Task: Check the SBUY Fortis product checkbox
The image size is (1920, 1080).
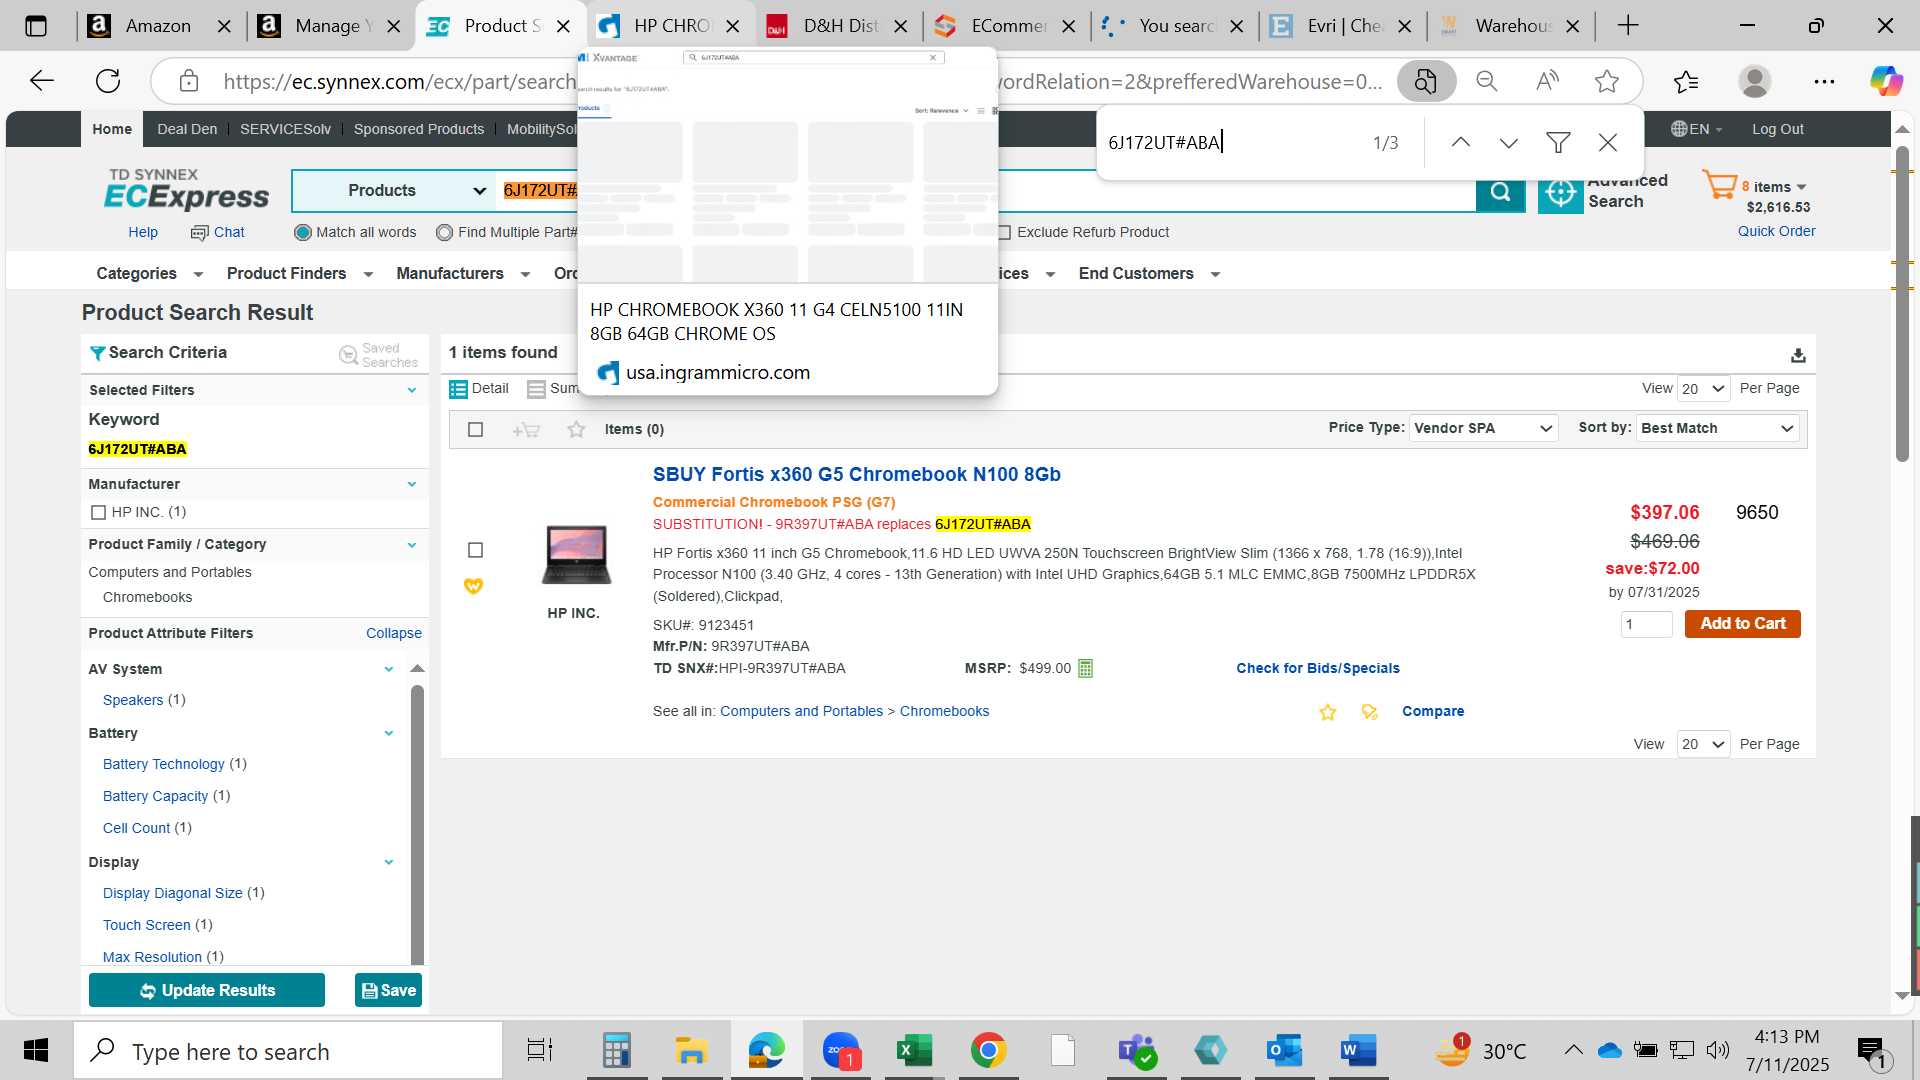Action: pyautogui.click(x=475, y=550)
